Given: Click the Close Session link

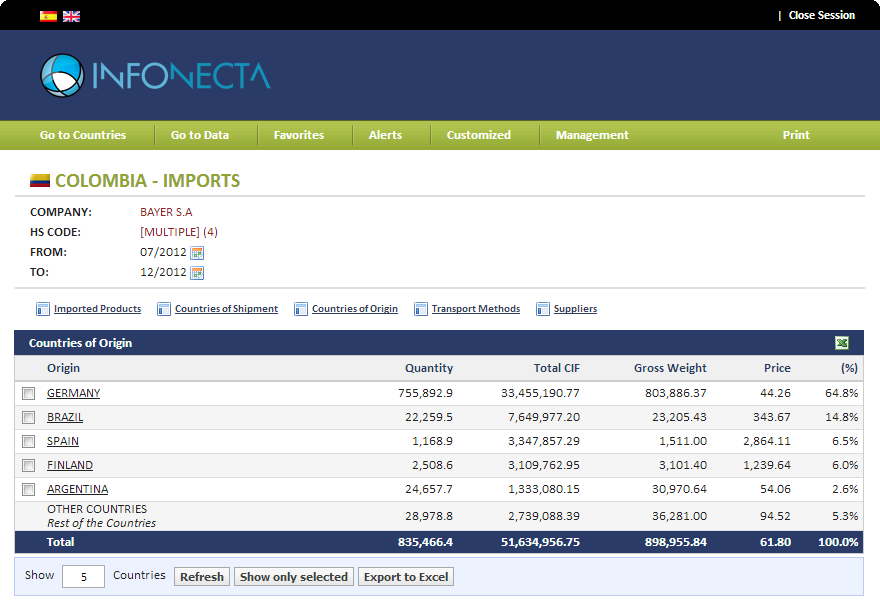Looking at the screenshot, I should [x=821, y=16].
